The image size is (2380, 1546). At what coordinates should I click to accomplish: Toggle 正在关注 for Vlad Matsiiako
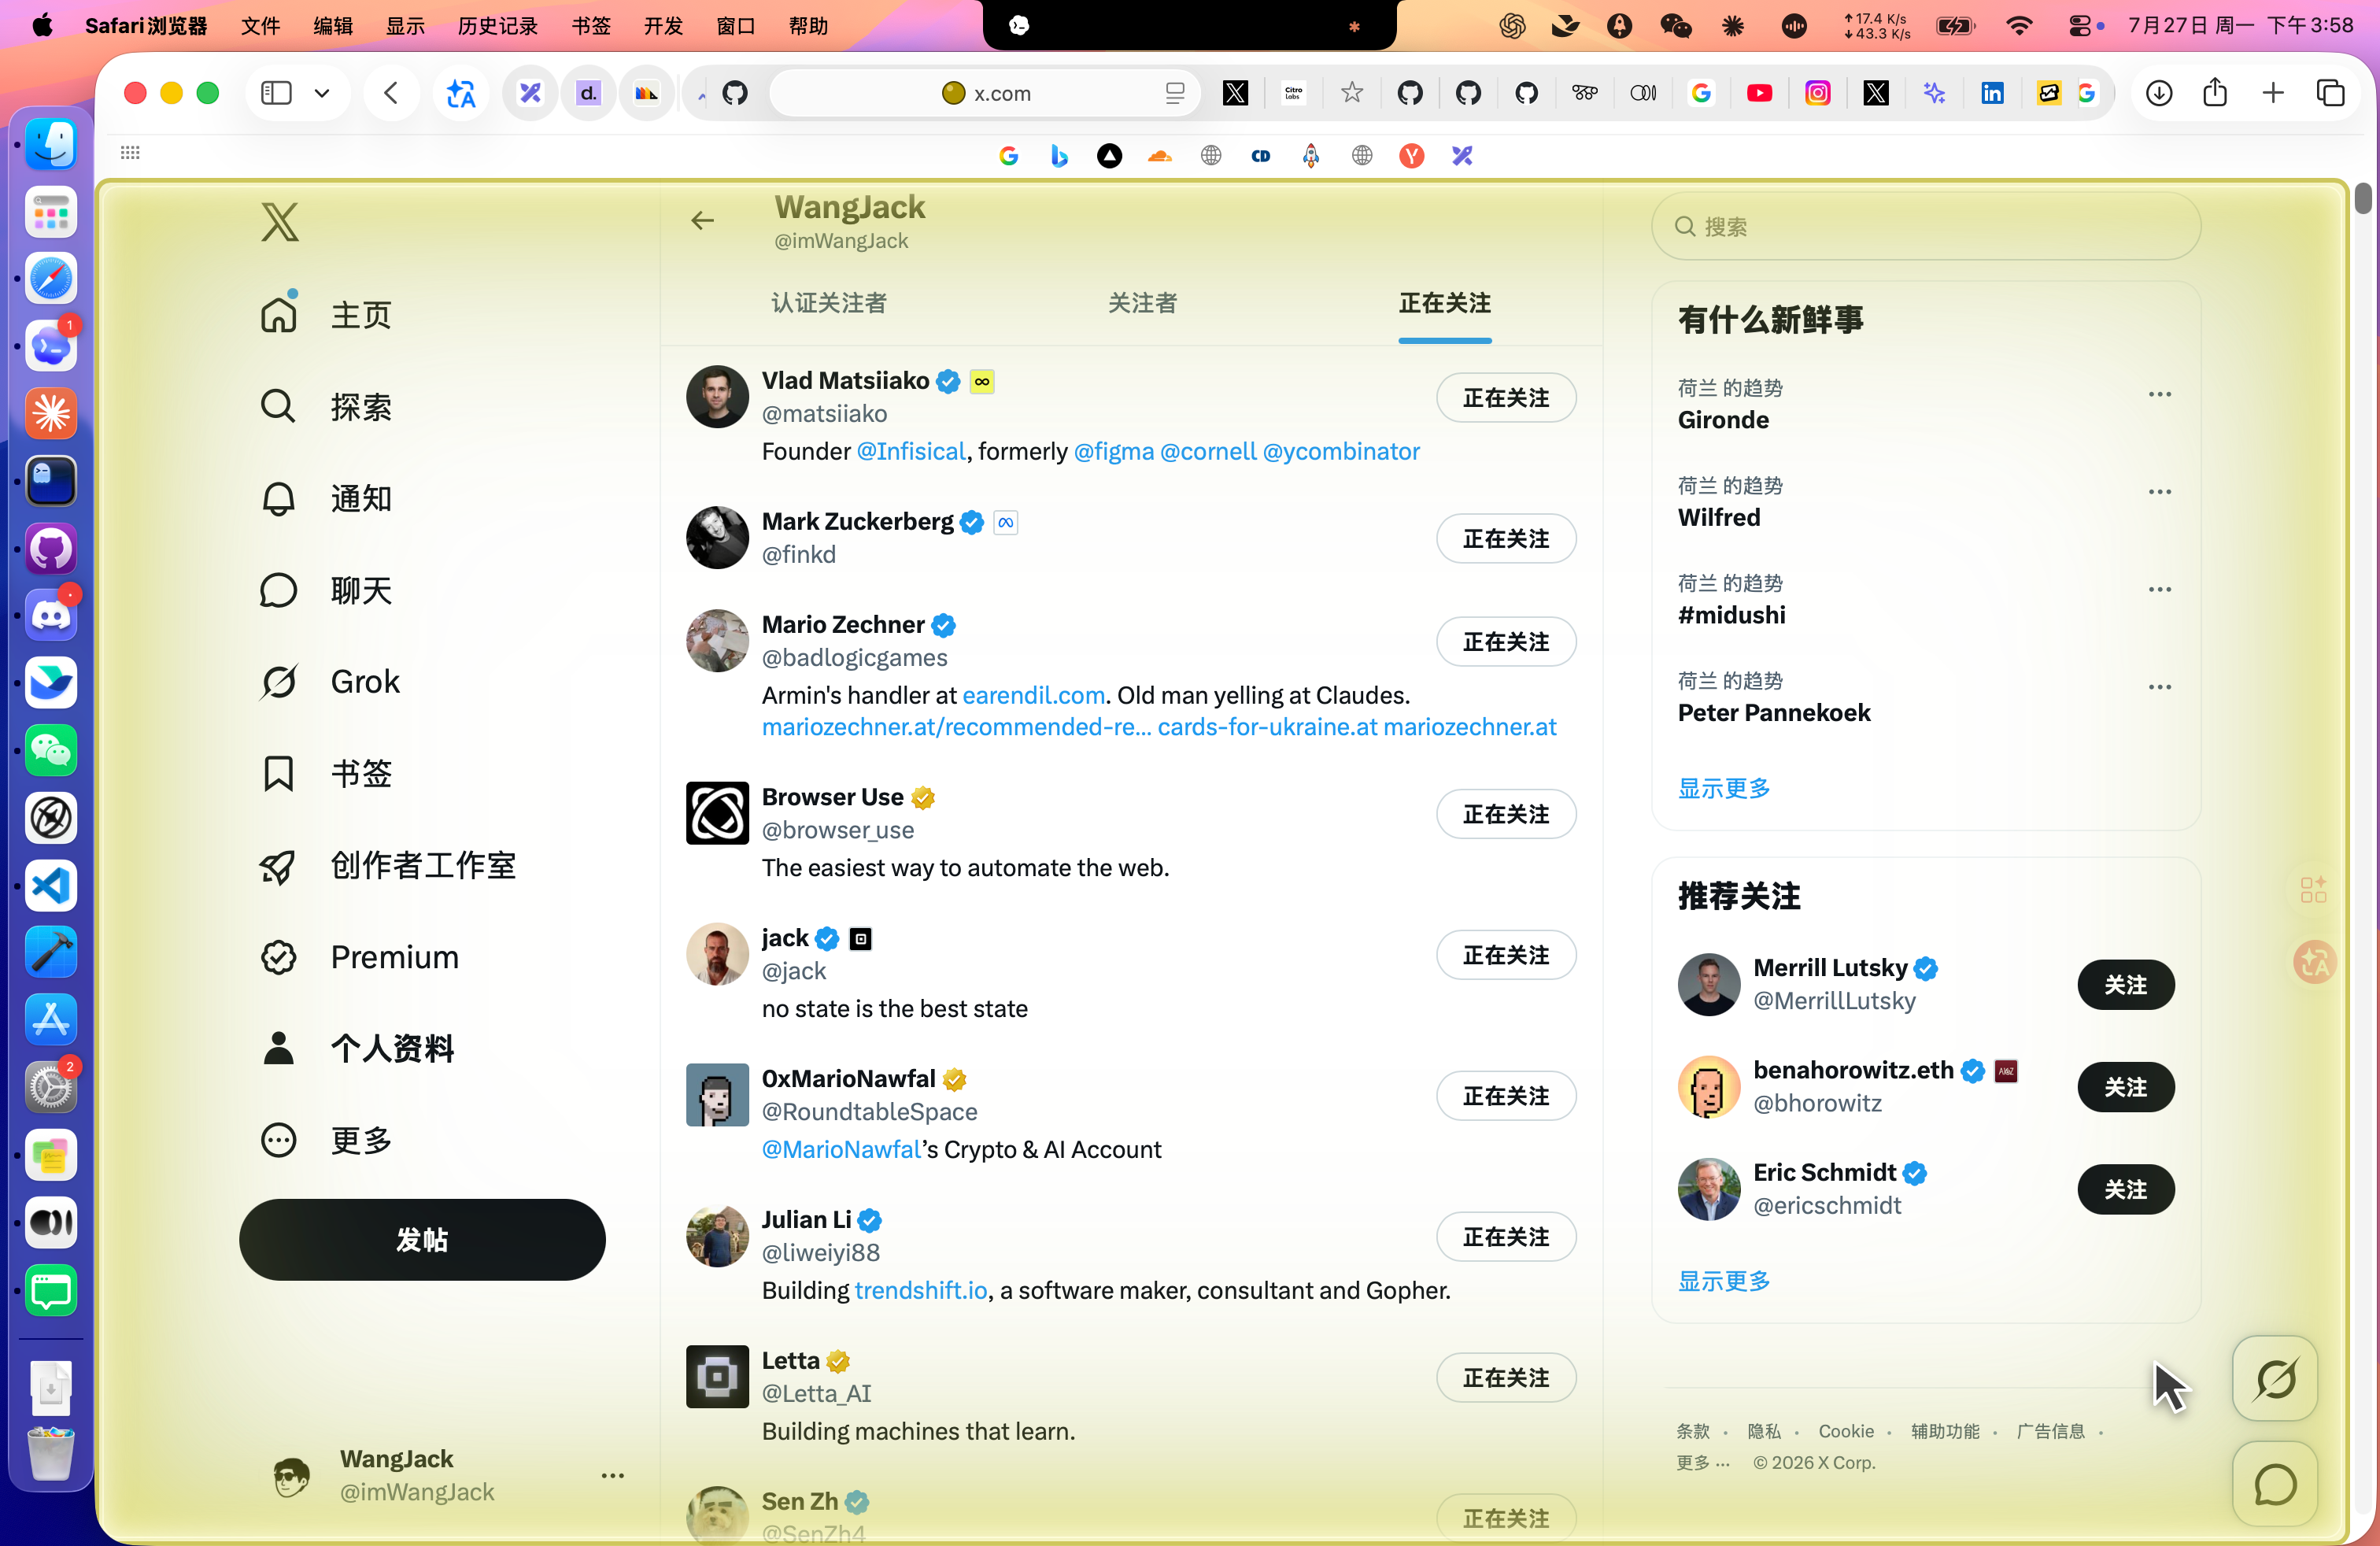(1506, 398)
